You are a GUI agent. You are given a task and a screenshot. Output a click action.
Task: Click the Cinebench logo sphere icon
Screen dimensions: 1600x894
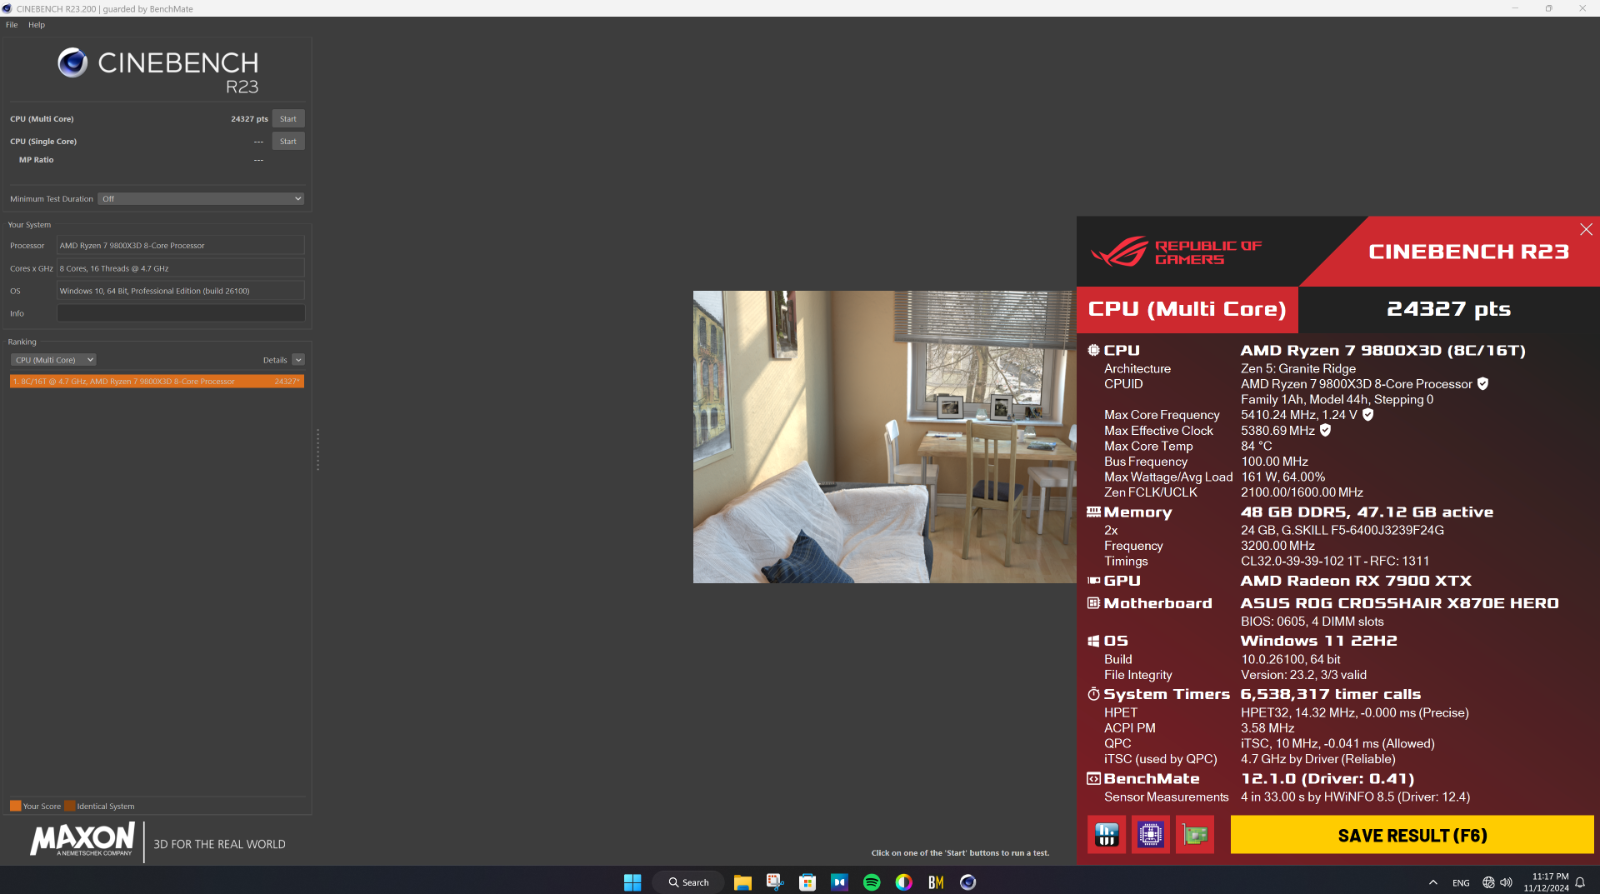tap(72, 63)
